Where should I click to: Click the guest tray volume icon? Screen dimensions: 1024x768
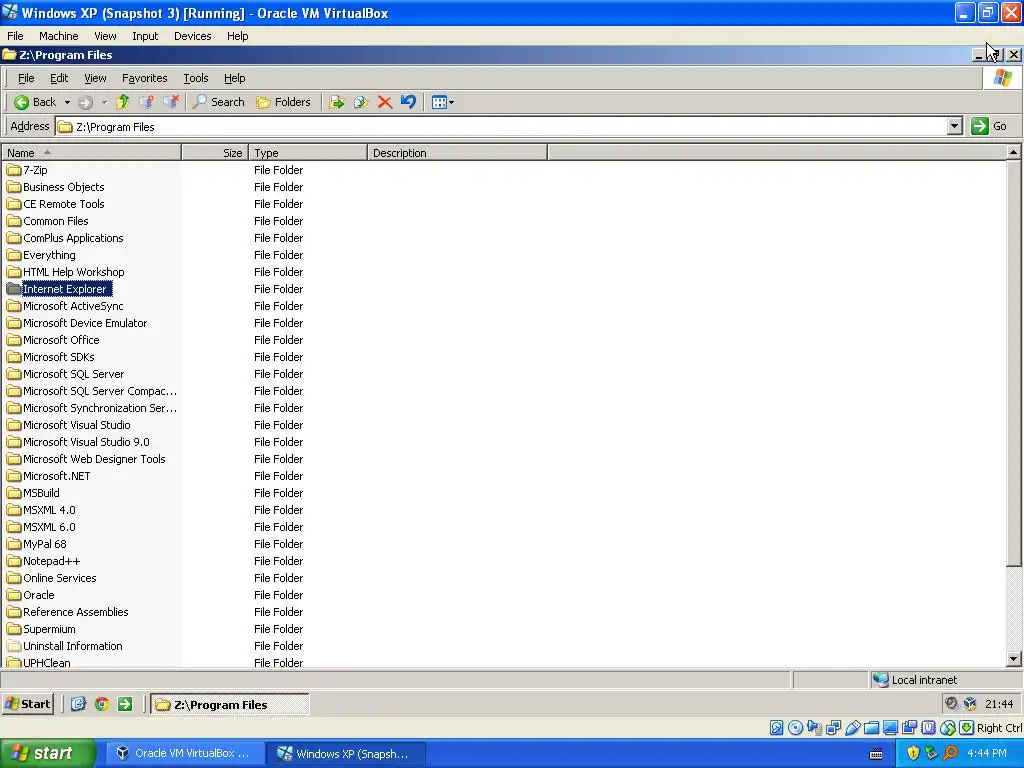(952, 703)
